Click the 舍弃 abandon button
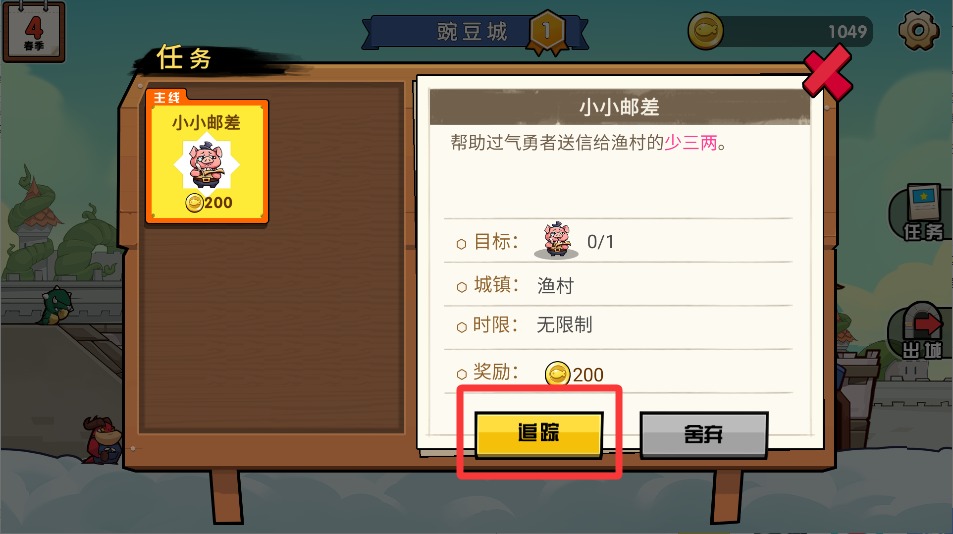Screen dimensions: 953x534 pyautogui.click(x=704, y=434)
